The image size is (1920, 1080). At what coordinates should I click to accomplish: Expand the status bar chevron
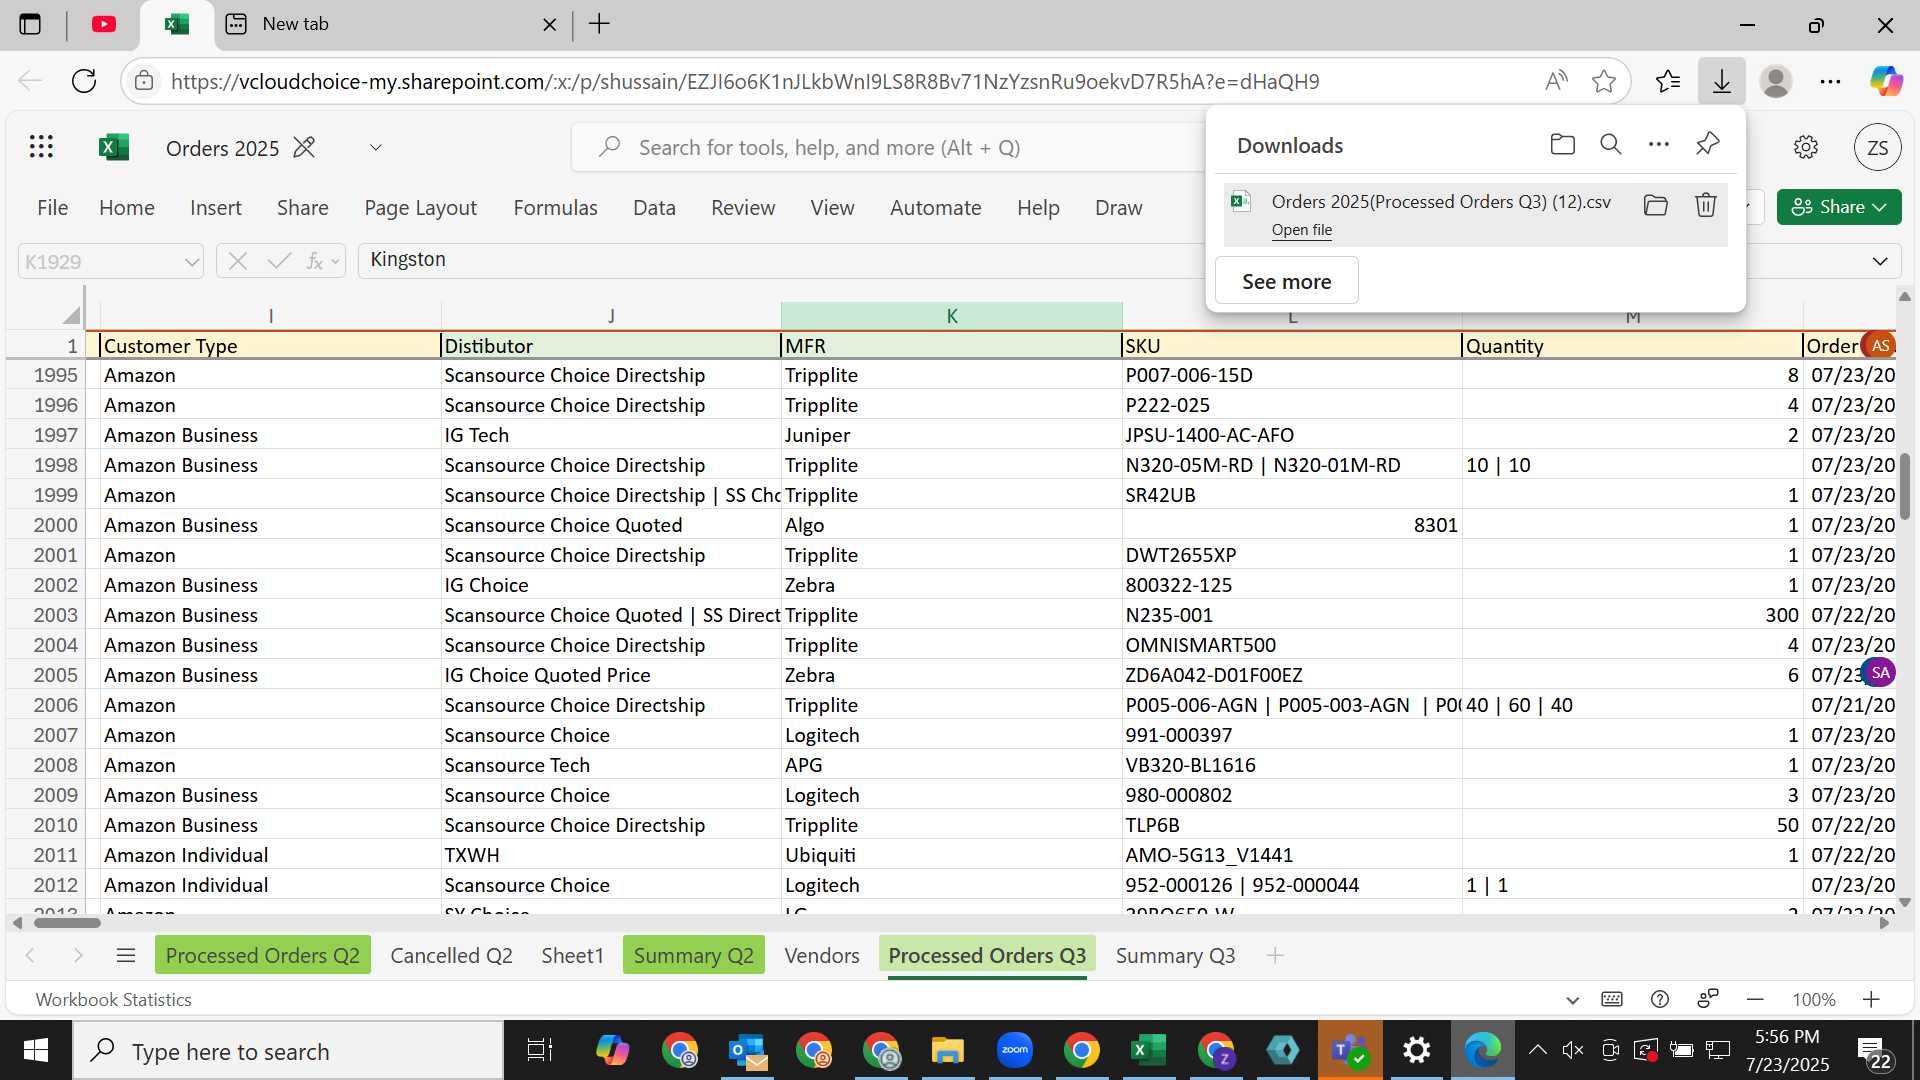tap(1572, 999)
